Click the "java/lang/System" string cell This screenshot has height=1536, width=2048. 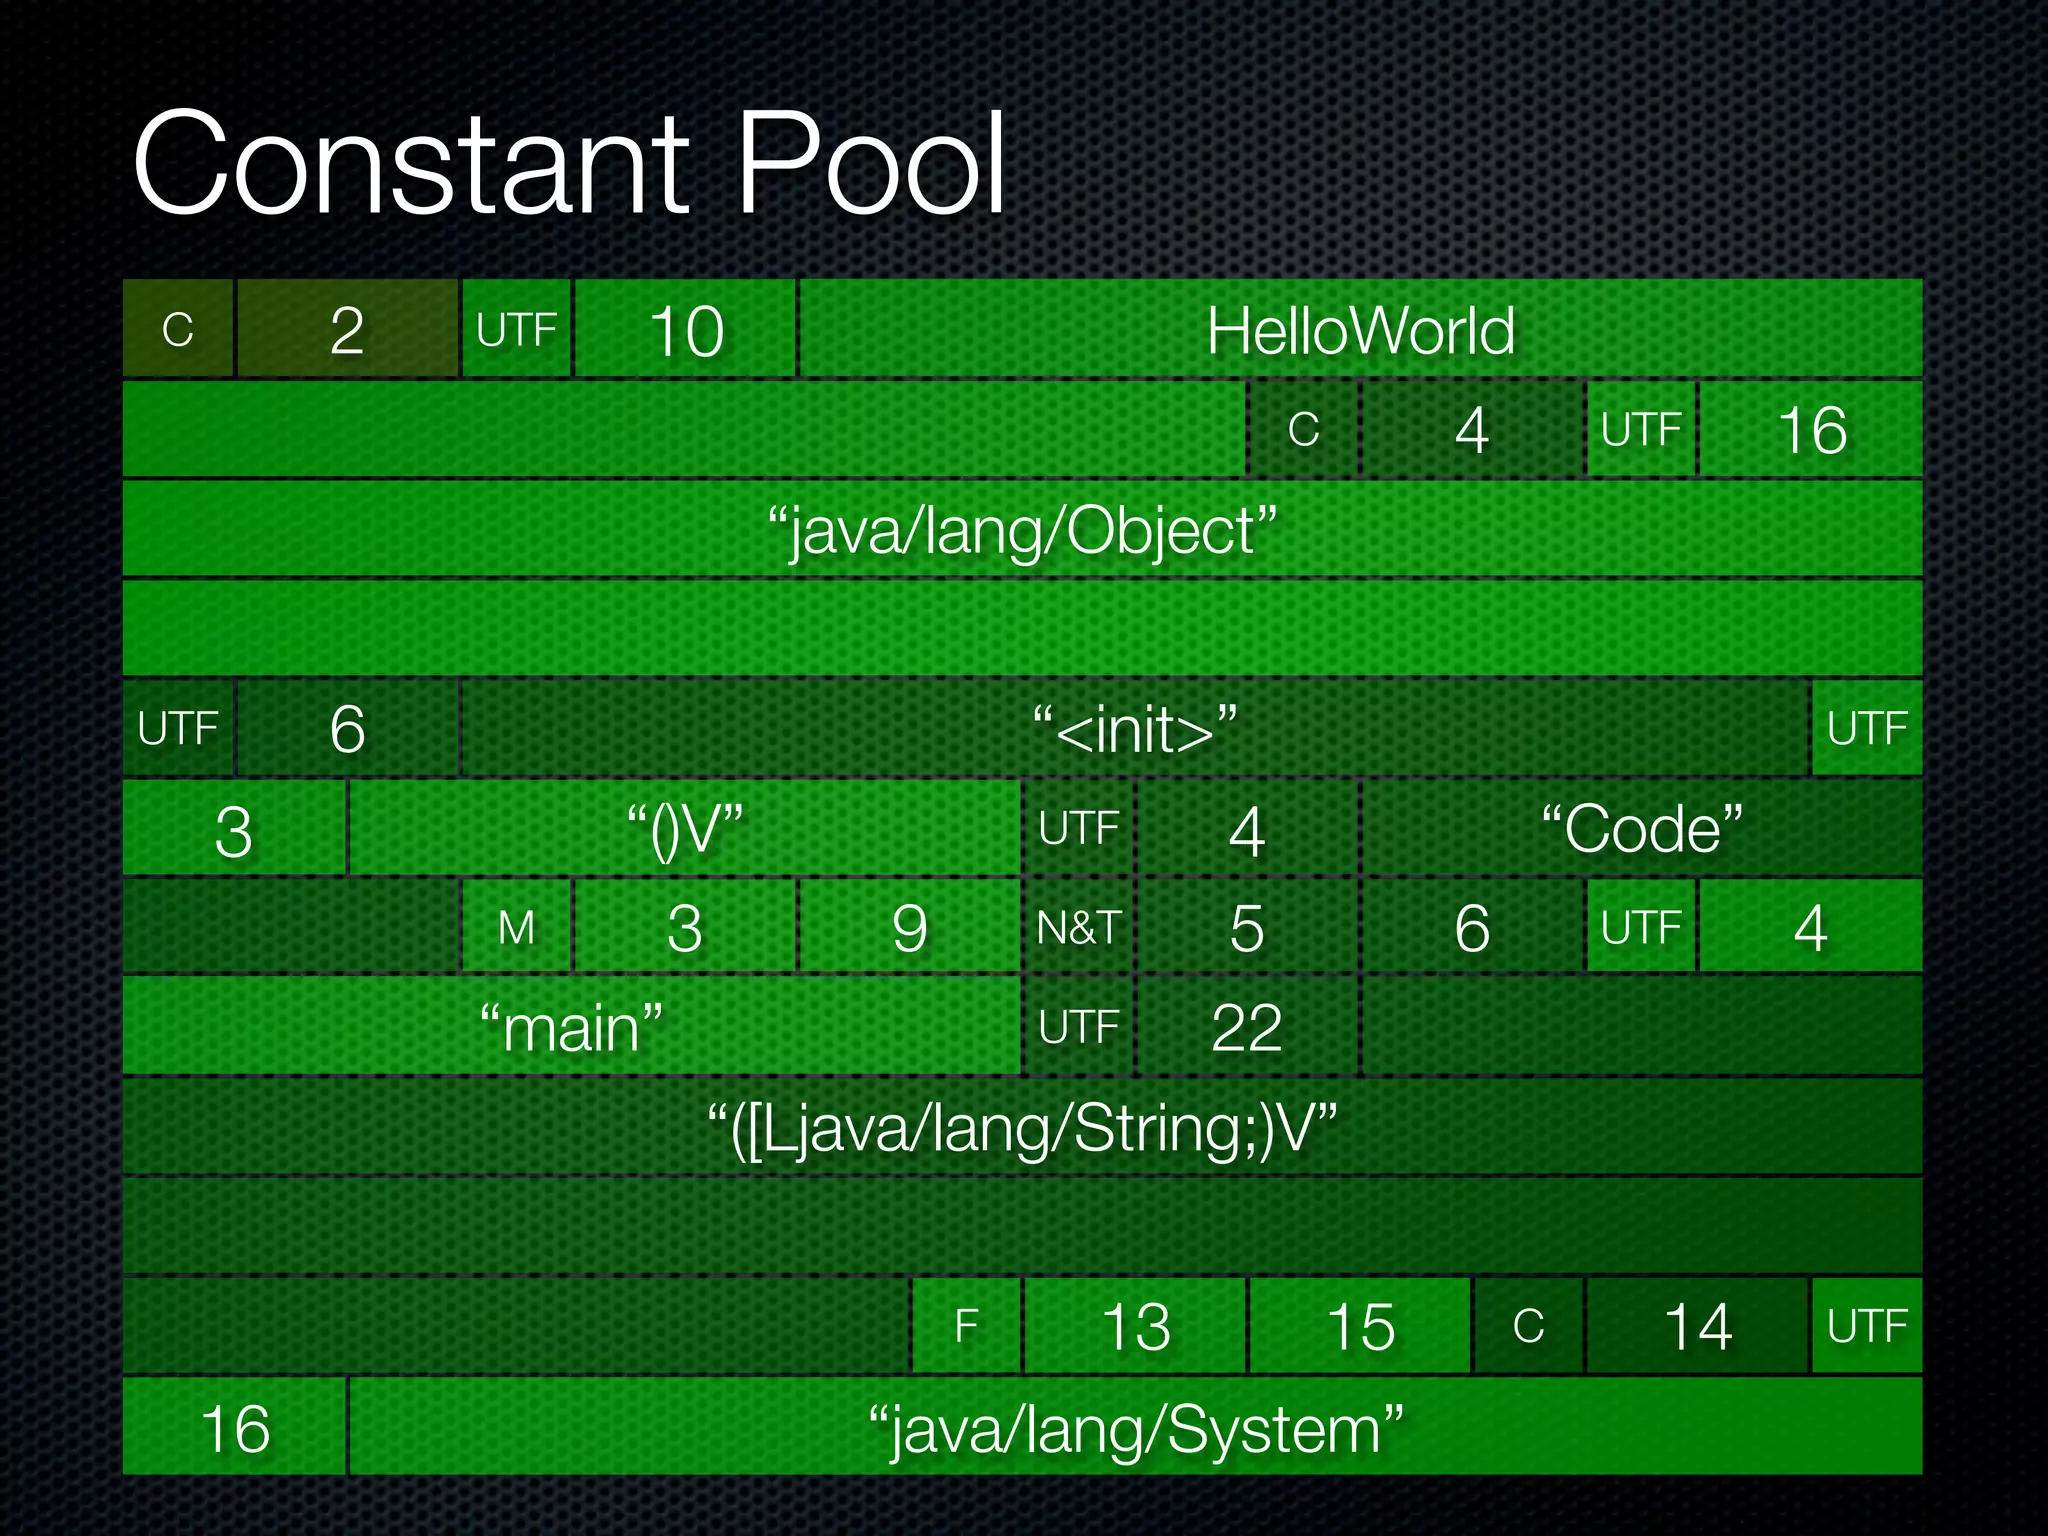point(1136,1426)
